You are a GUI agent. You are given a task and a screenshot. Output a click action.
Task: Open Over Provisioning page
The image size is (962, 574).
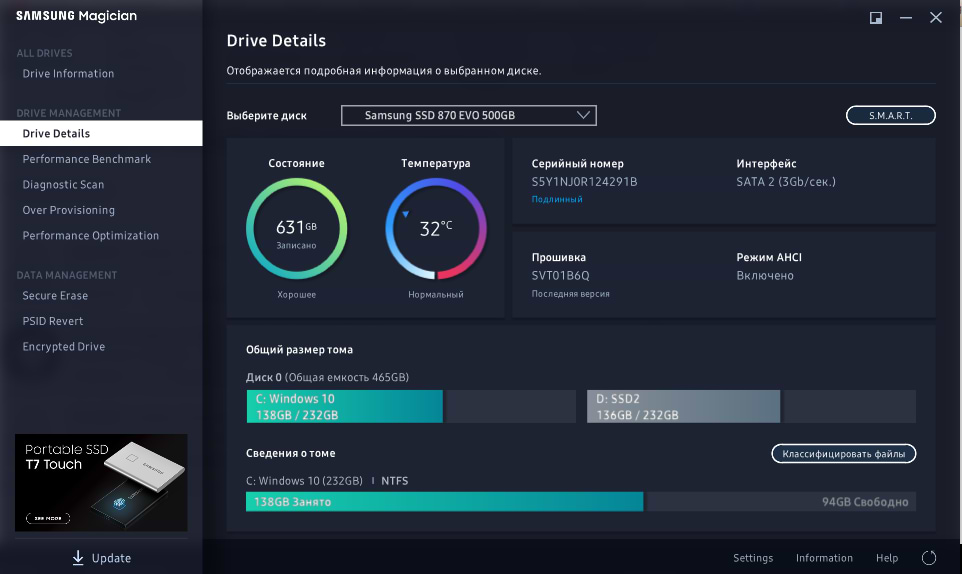click(x=69, y=210)
